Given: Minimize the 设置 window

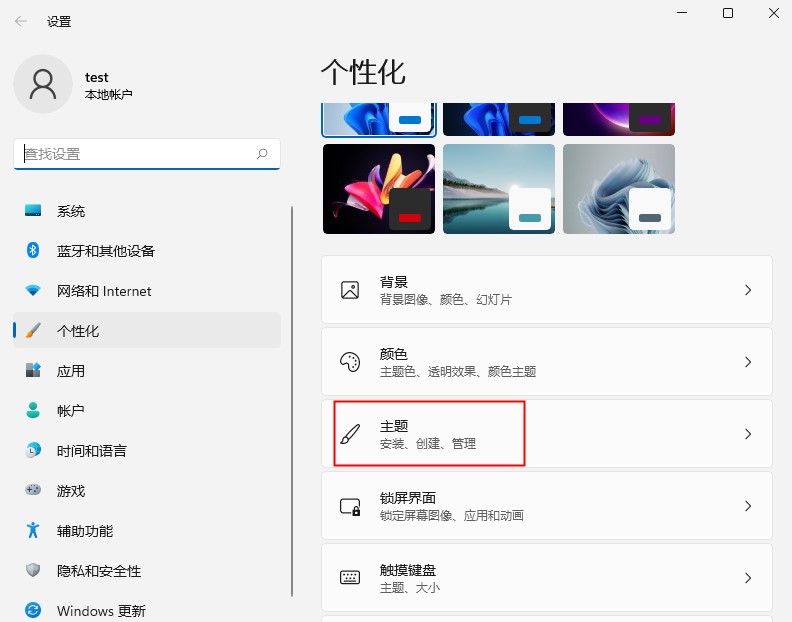Looking at the screenshot, I should click(682, 13).
